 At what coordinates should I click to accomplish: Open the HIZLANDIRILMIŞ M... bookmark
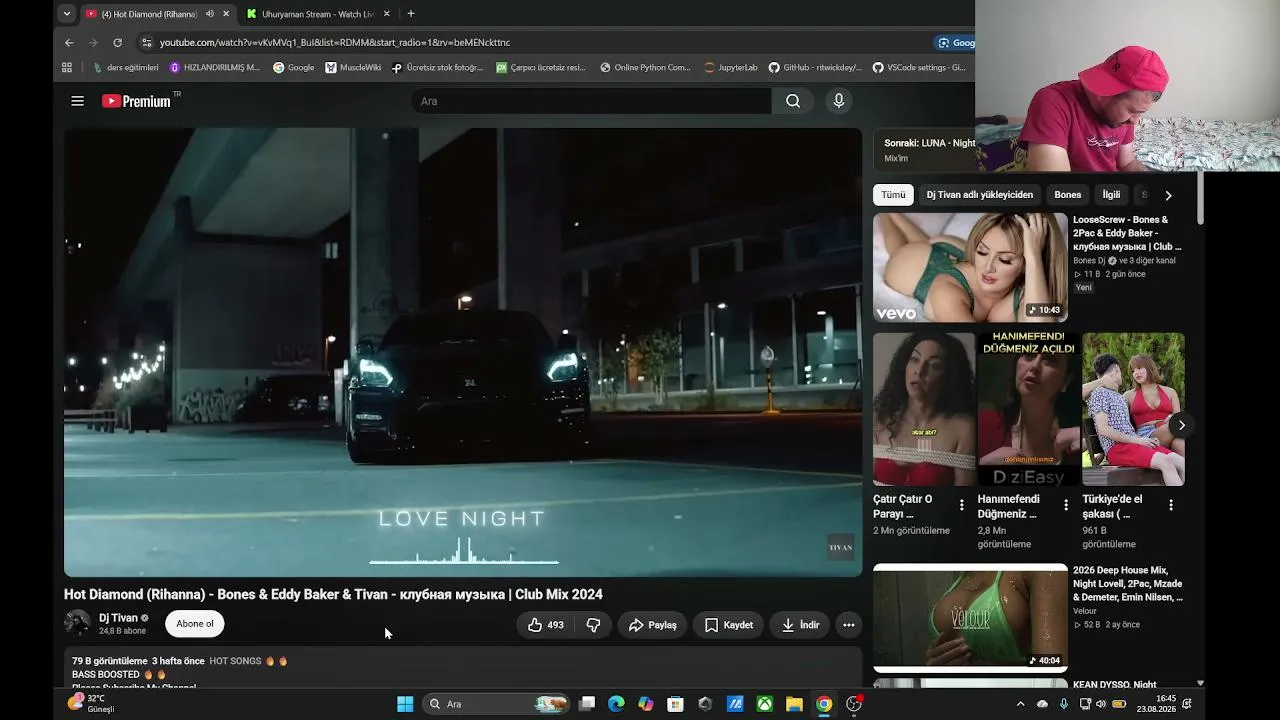click(x=215, y=68)
